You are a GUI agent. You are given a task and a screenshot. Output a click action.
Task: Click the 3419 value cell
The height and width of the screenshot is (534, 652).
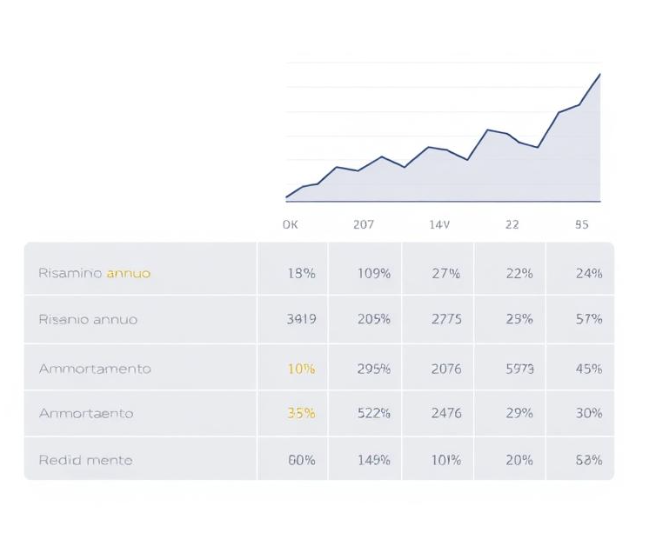[301, 319]
